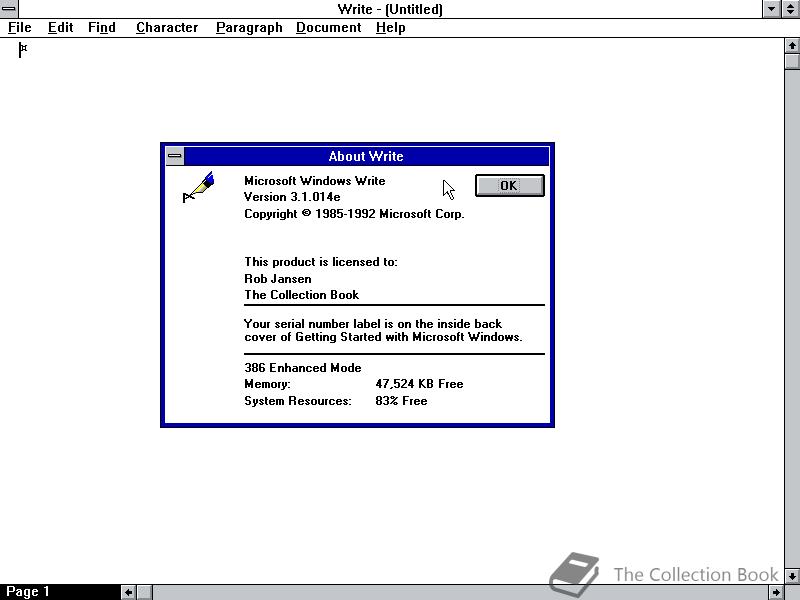Open About Write dialog control menu box

[175, 156]
